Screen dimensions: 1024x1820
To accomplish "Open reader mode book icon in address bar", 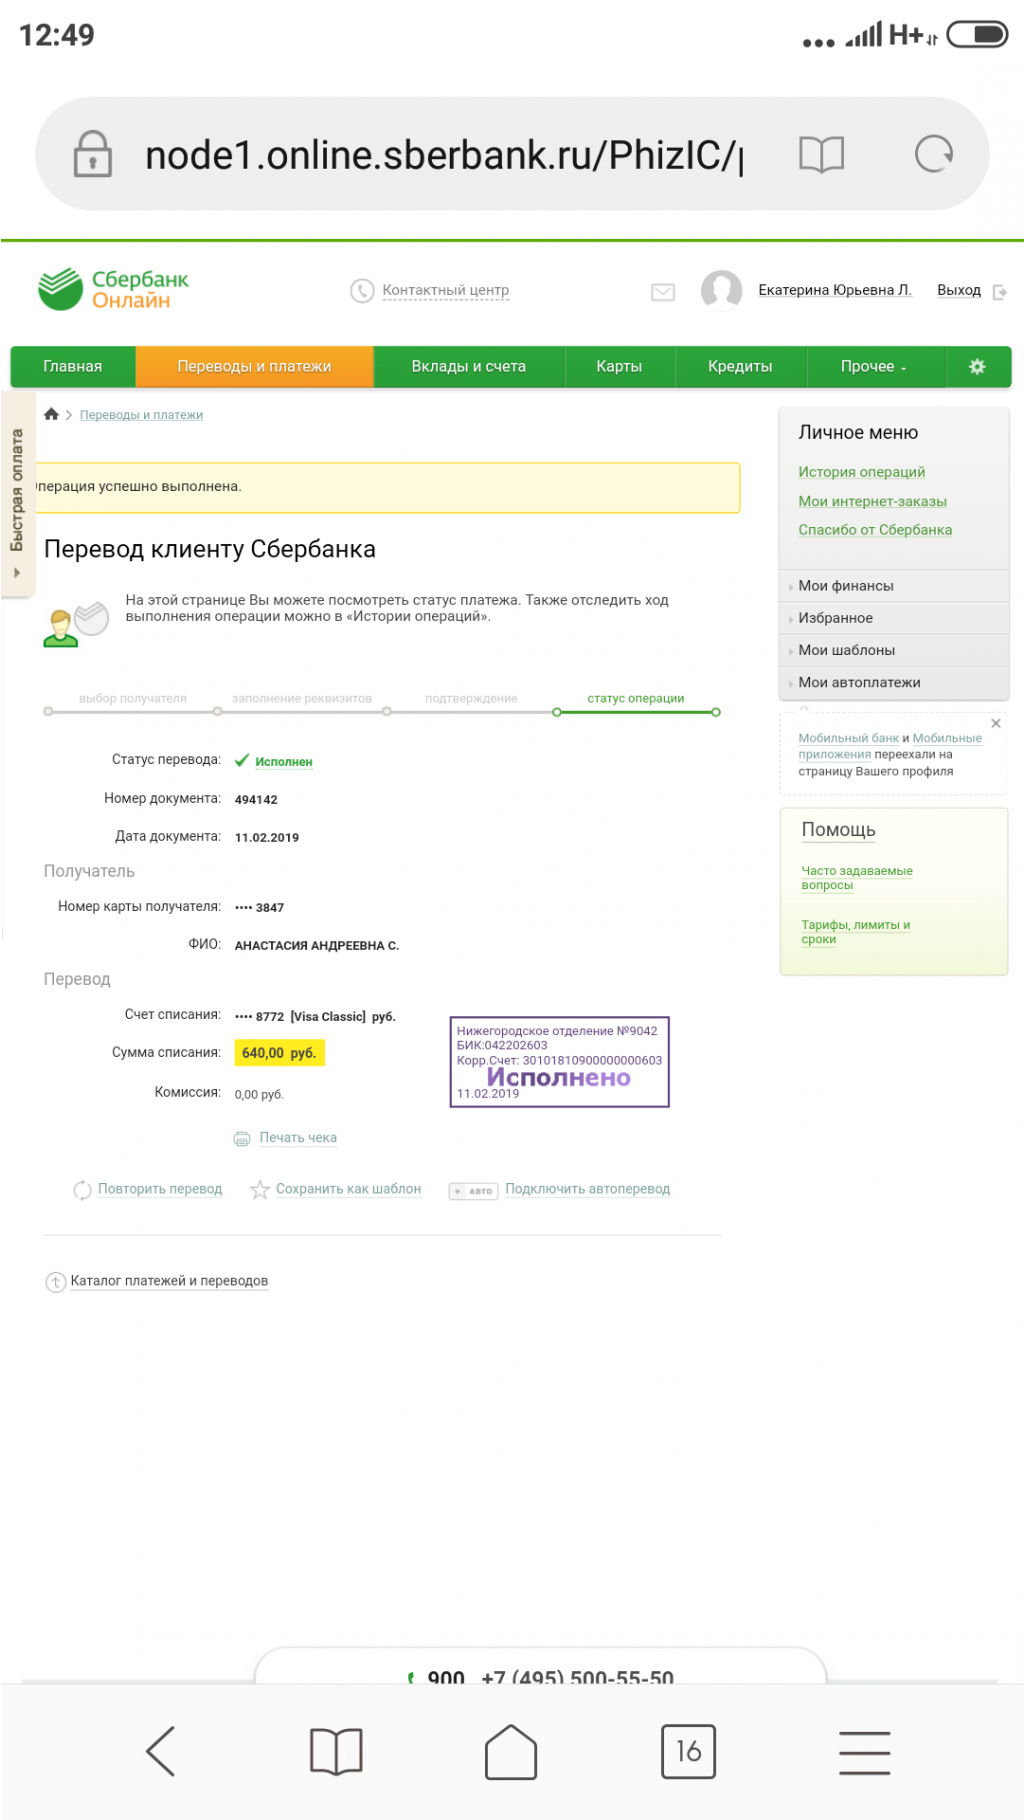I will coord(822,154).
